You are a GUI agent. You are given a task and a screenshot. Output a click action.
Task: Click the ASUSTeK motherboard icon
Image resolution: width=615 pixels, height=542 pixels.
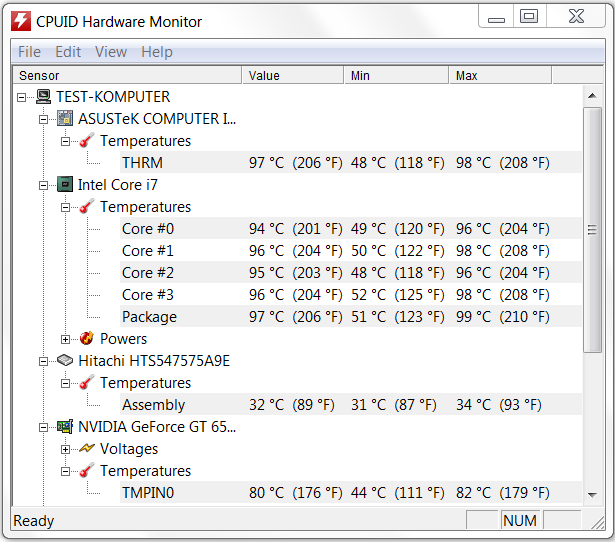[x=65, y=118]
